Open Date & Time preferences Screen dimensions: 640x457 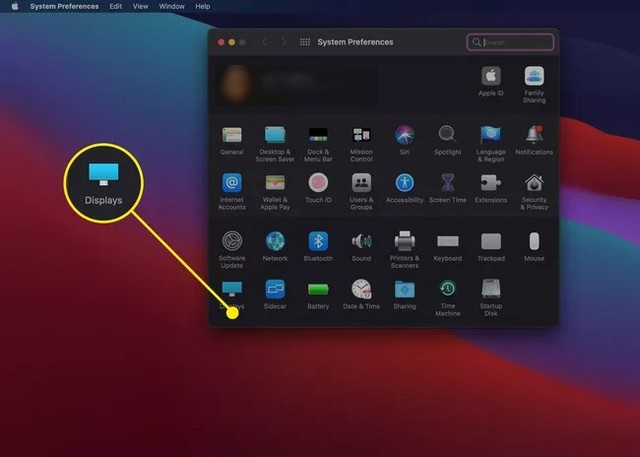coord(361,294)
